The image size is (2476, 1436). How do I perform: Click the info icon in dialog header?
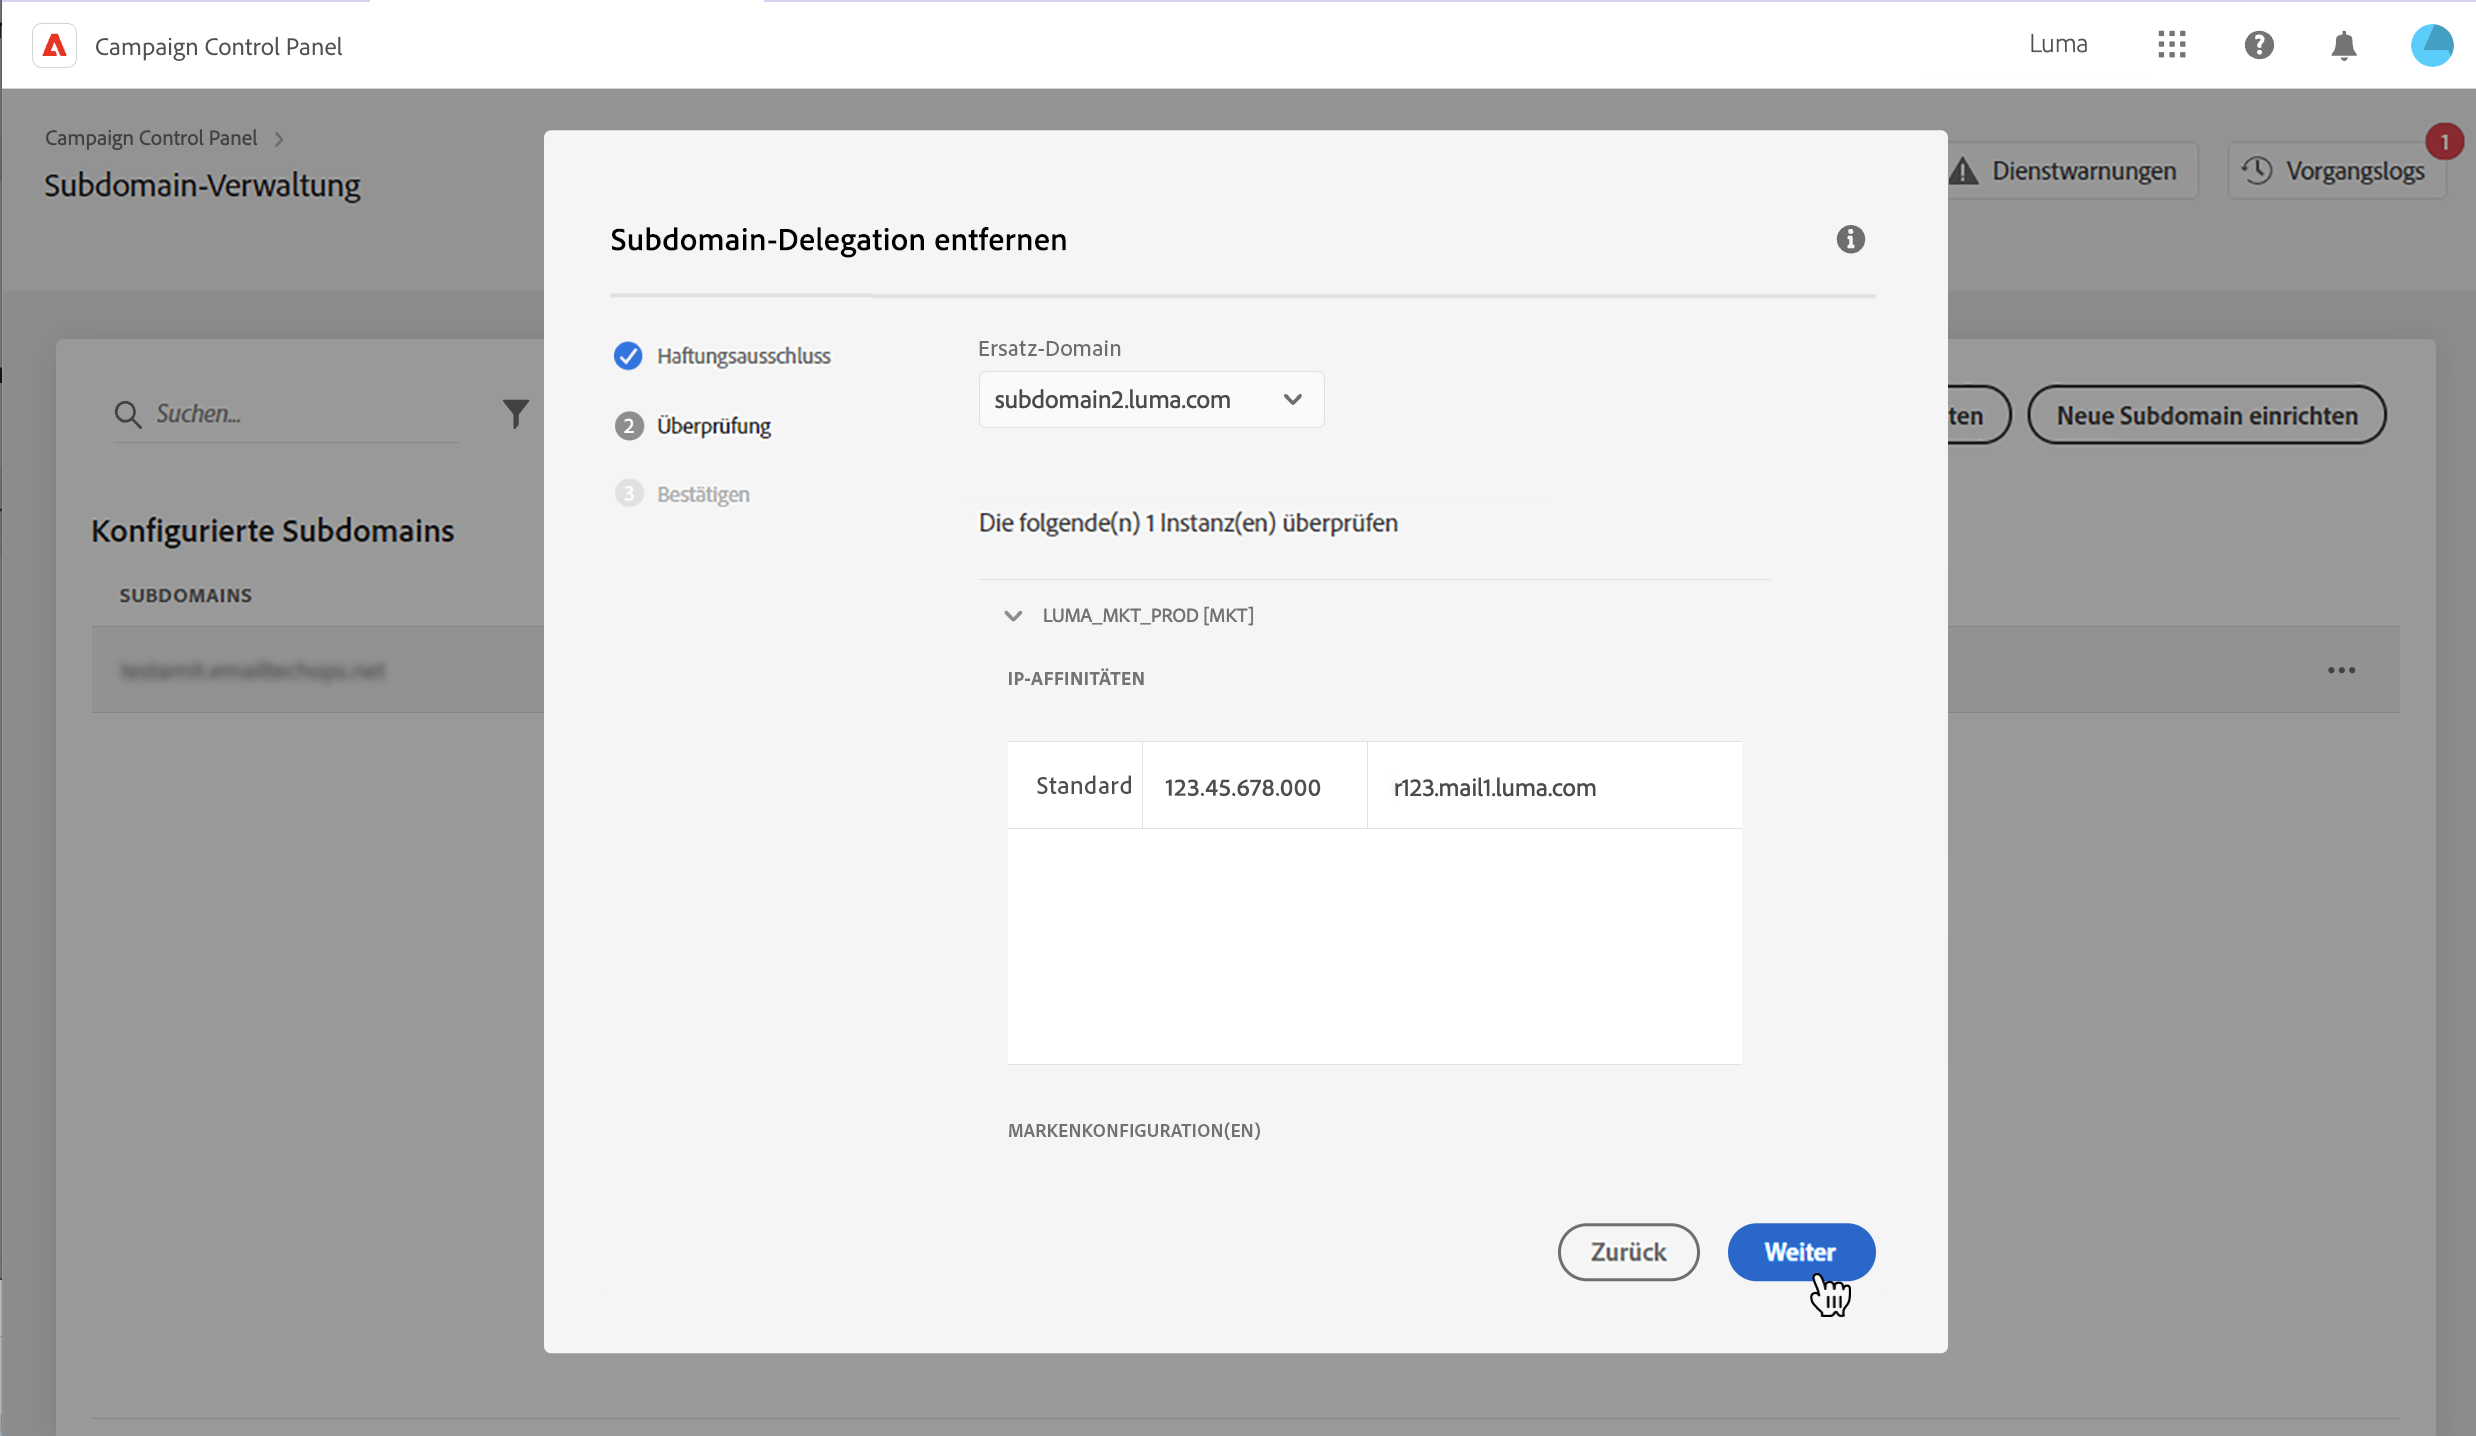click(x=1850, y=239)
